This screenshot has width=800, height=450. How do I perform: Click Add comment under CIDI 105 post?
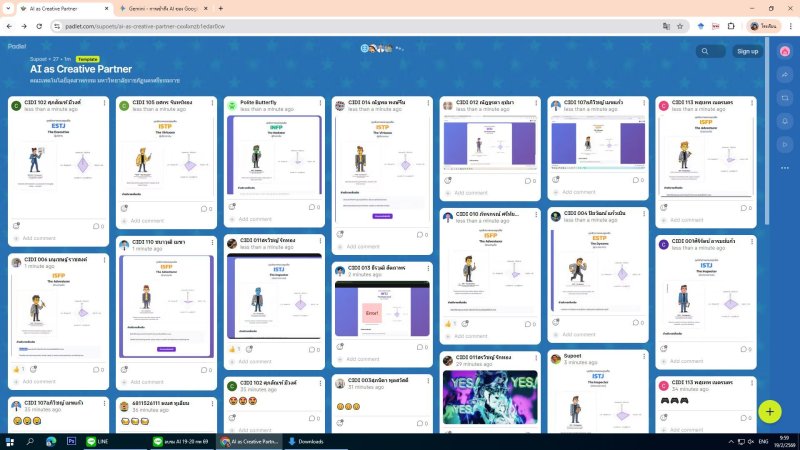click(x=146, y=221)
